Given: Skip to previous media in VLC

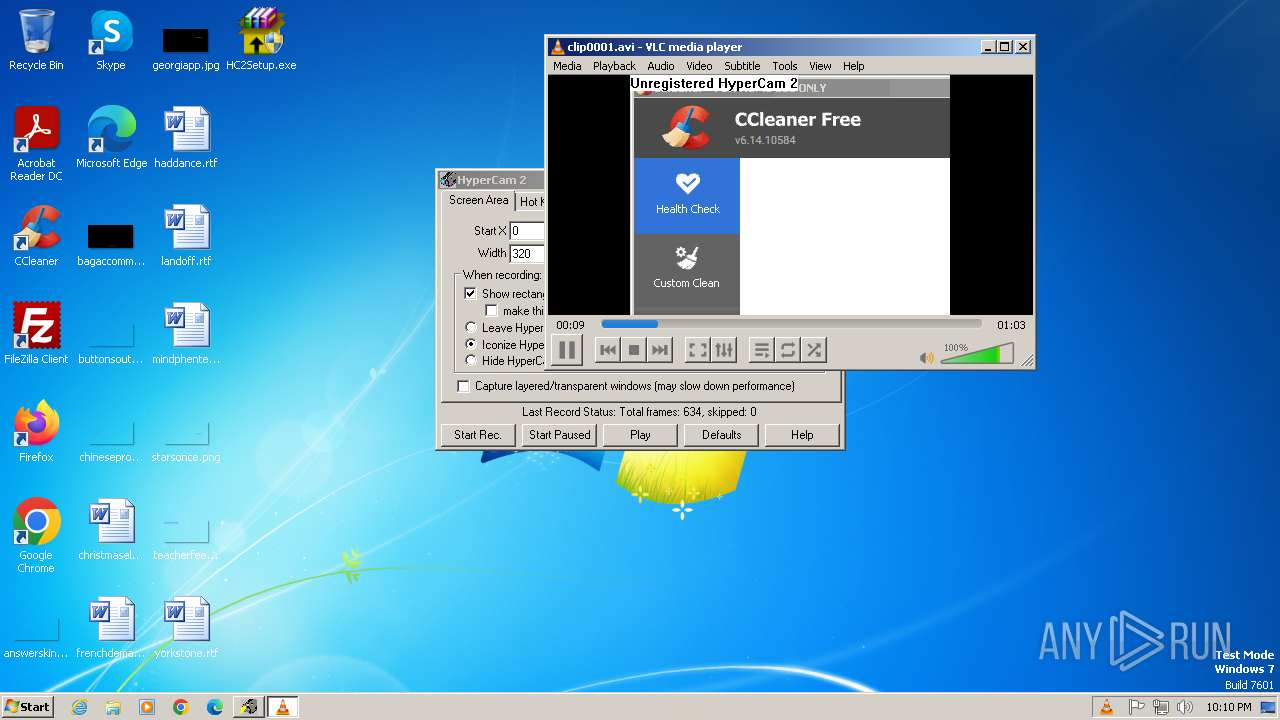Looking at the screenshot, I should pyautogui.click(x=607, y=350).
